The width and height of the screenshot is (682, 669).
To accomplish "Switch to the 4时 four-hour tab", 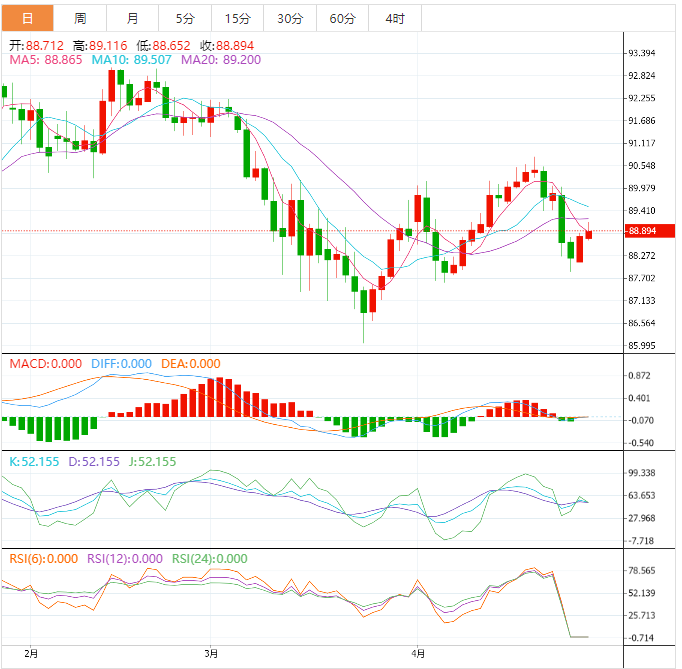I will [x=394, y=19].
